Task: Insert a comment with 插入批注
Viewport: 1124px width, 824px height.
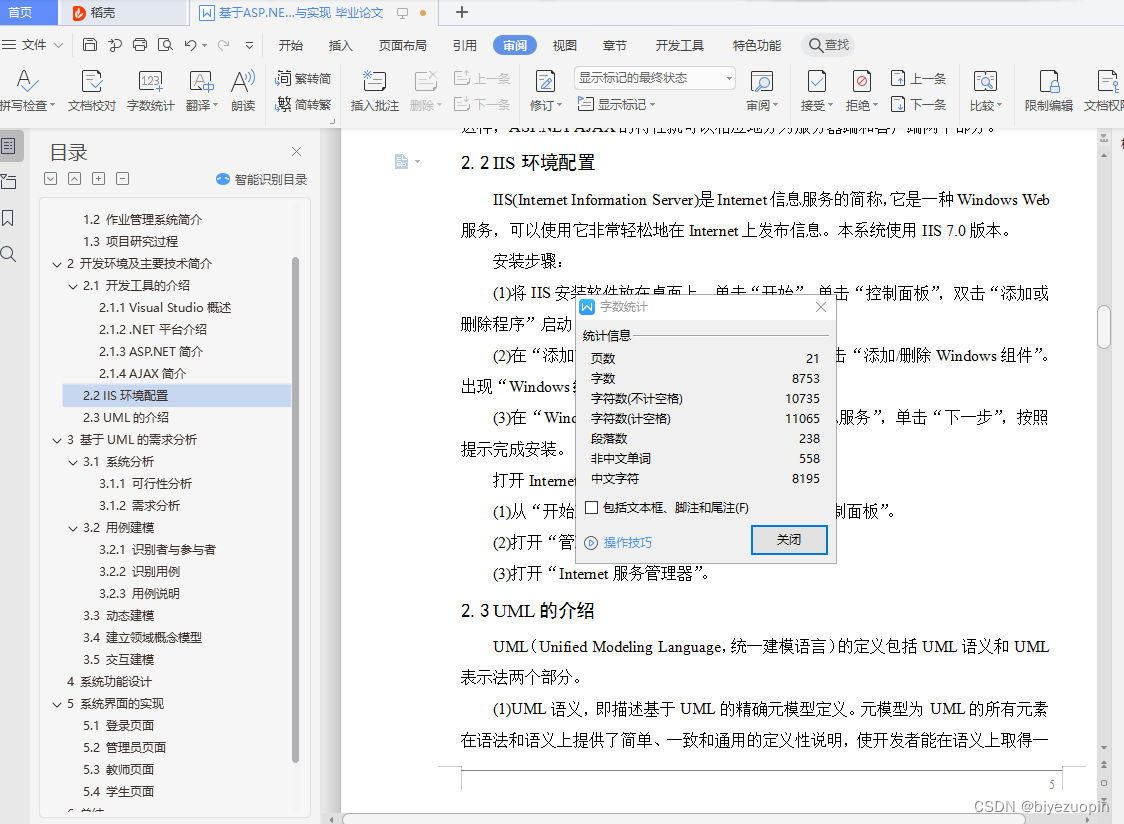Action: coord(374,90)
